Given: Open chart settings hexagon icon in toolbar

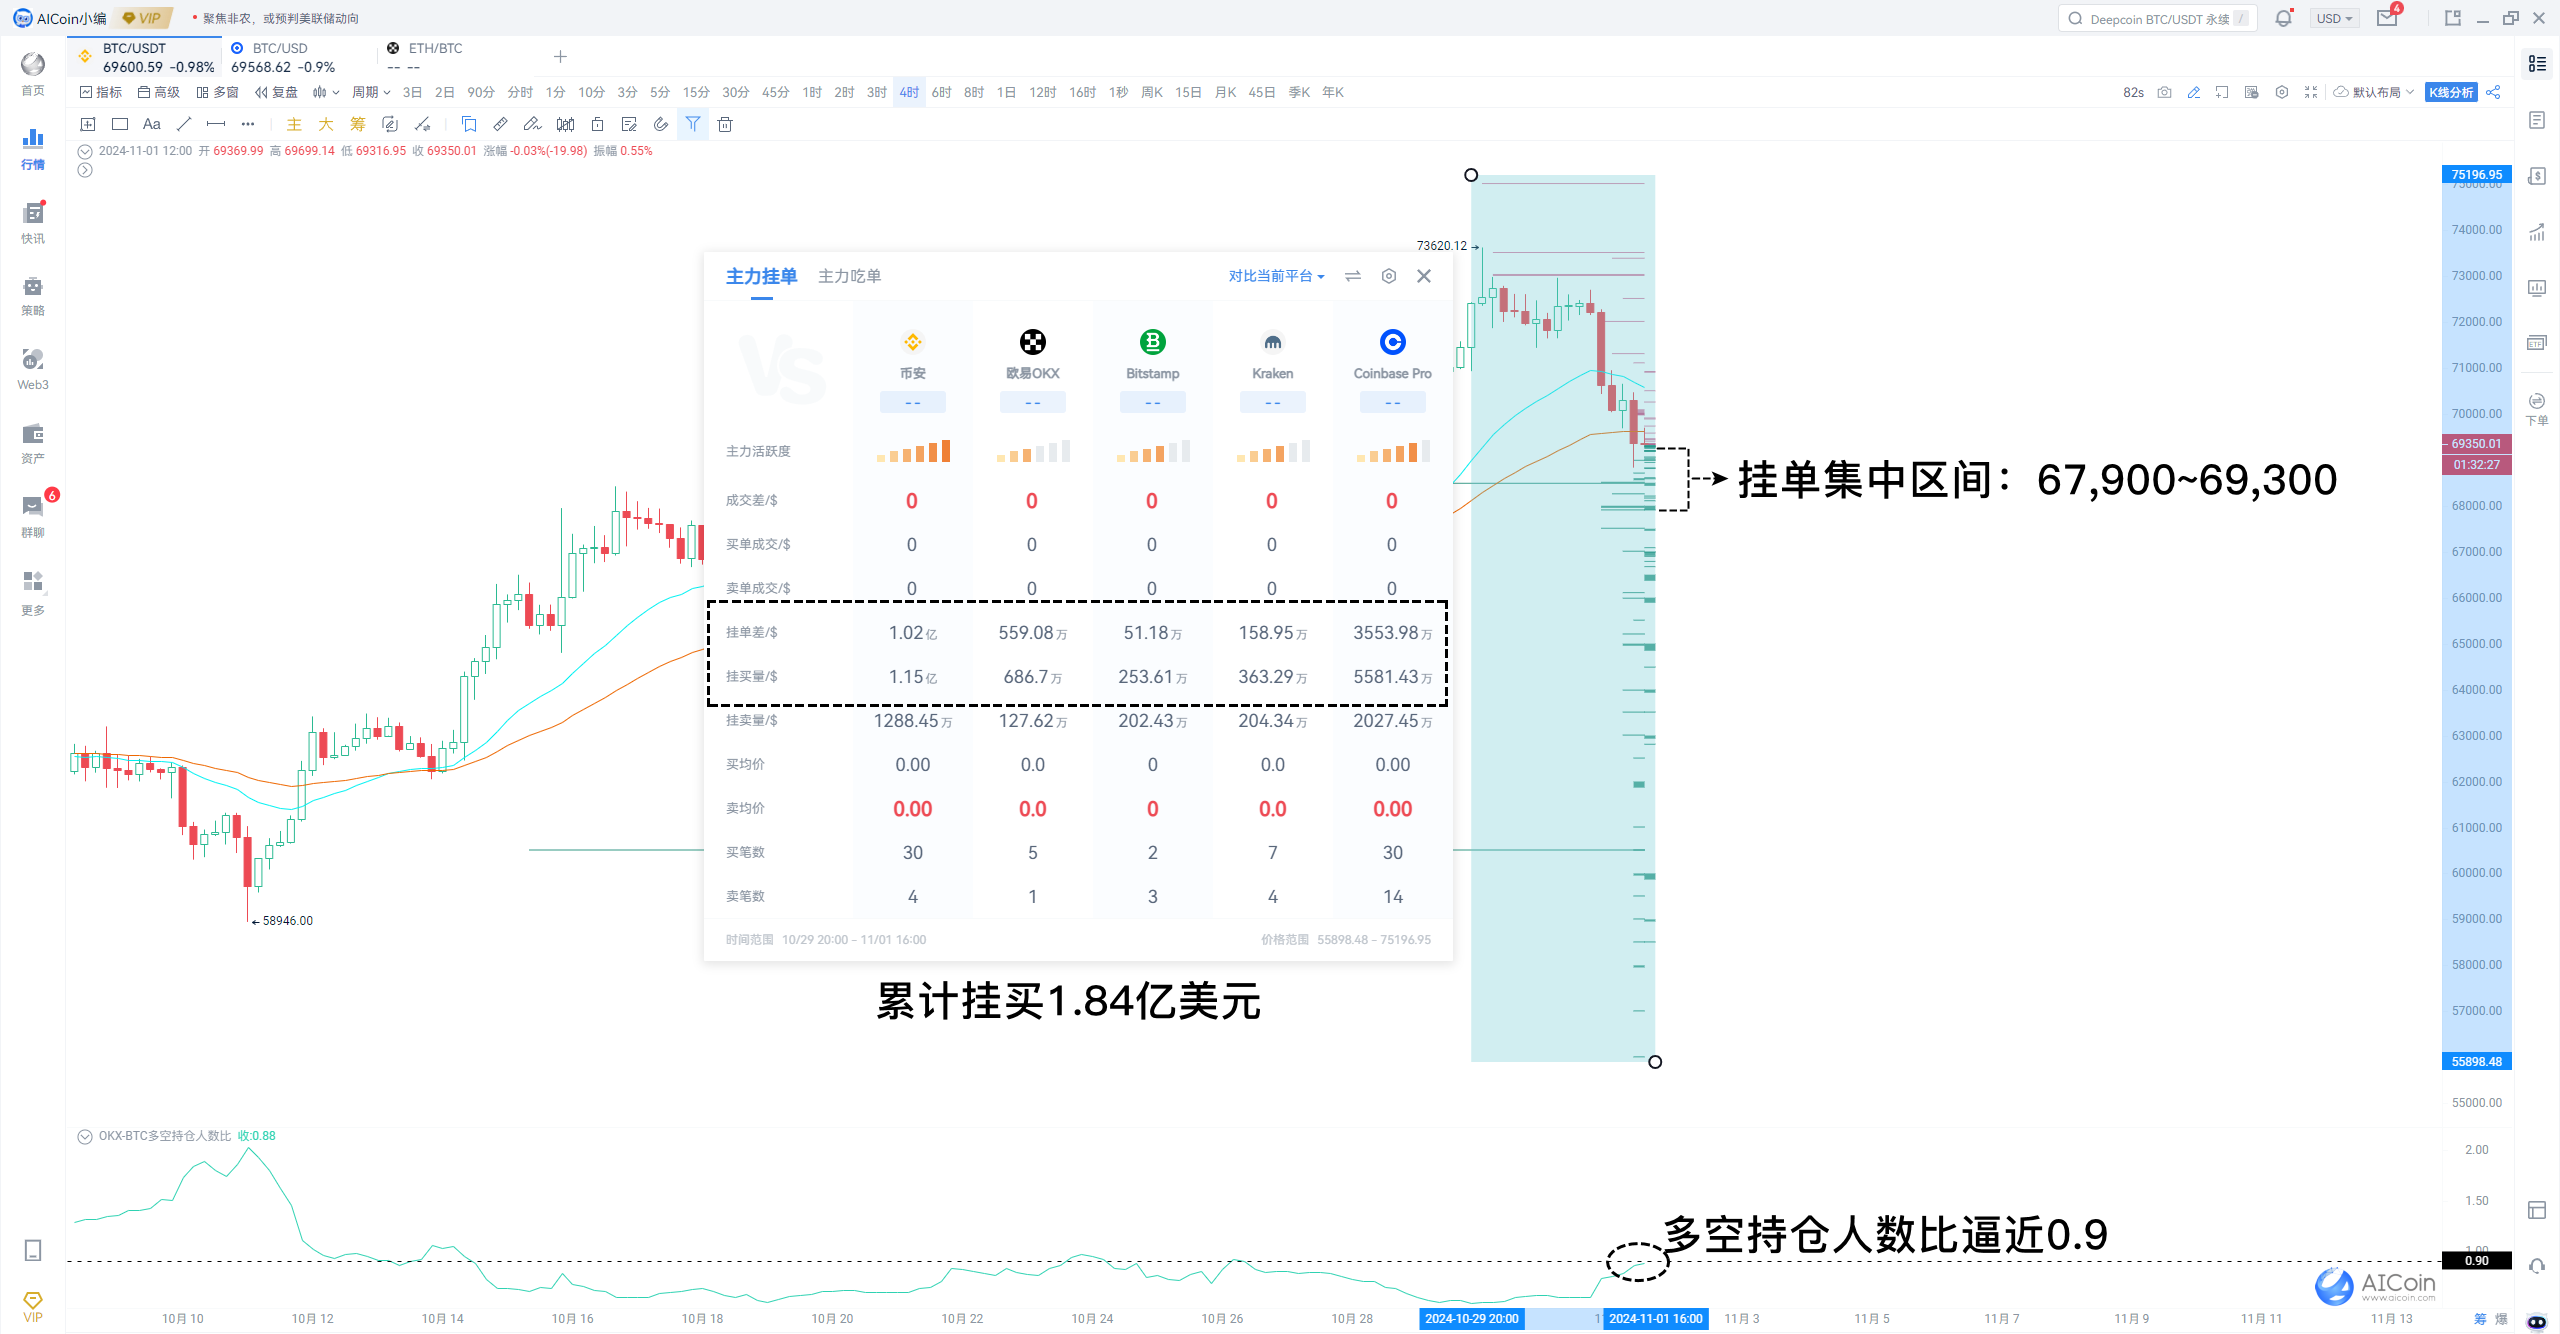Looking at the screenshot, I should (x=2281, y=92).
